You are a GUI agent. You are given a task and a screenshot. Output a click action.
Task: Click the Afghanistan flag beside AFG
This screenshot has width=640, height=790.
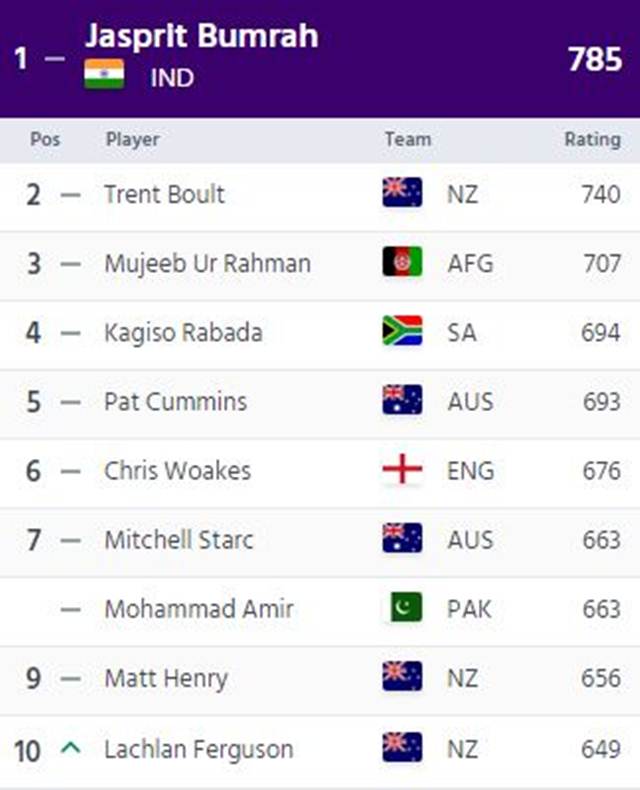coord(402,261)
